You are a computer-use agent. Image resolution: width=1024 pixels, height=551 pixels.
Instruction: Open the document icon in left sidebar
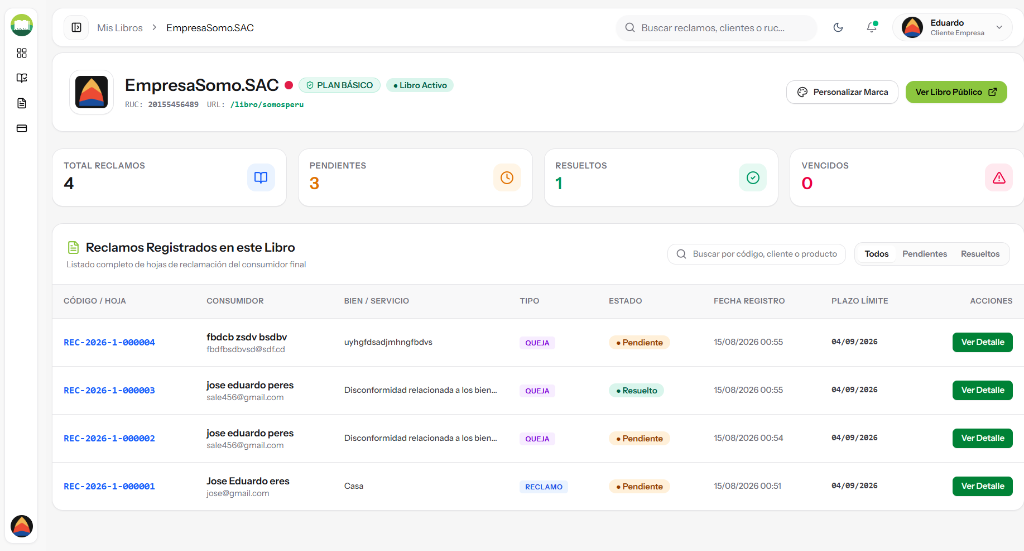tap(22, 103)
